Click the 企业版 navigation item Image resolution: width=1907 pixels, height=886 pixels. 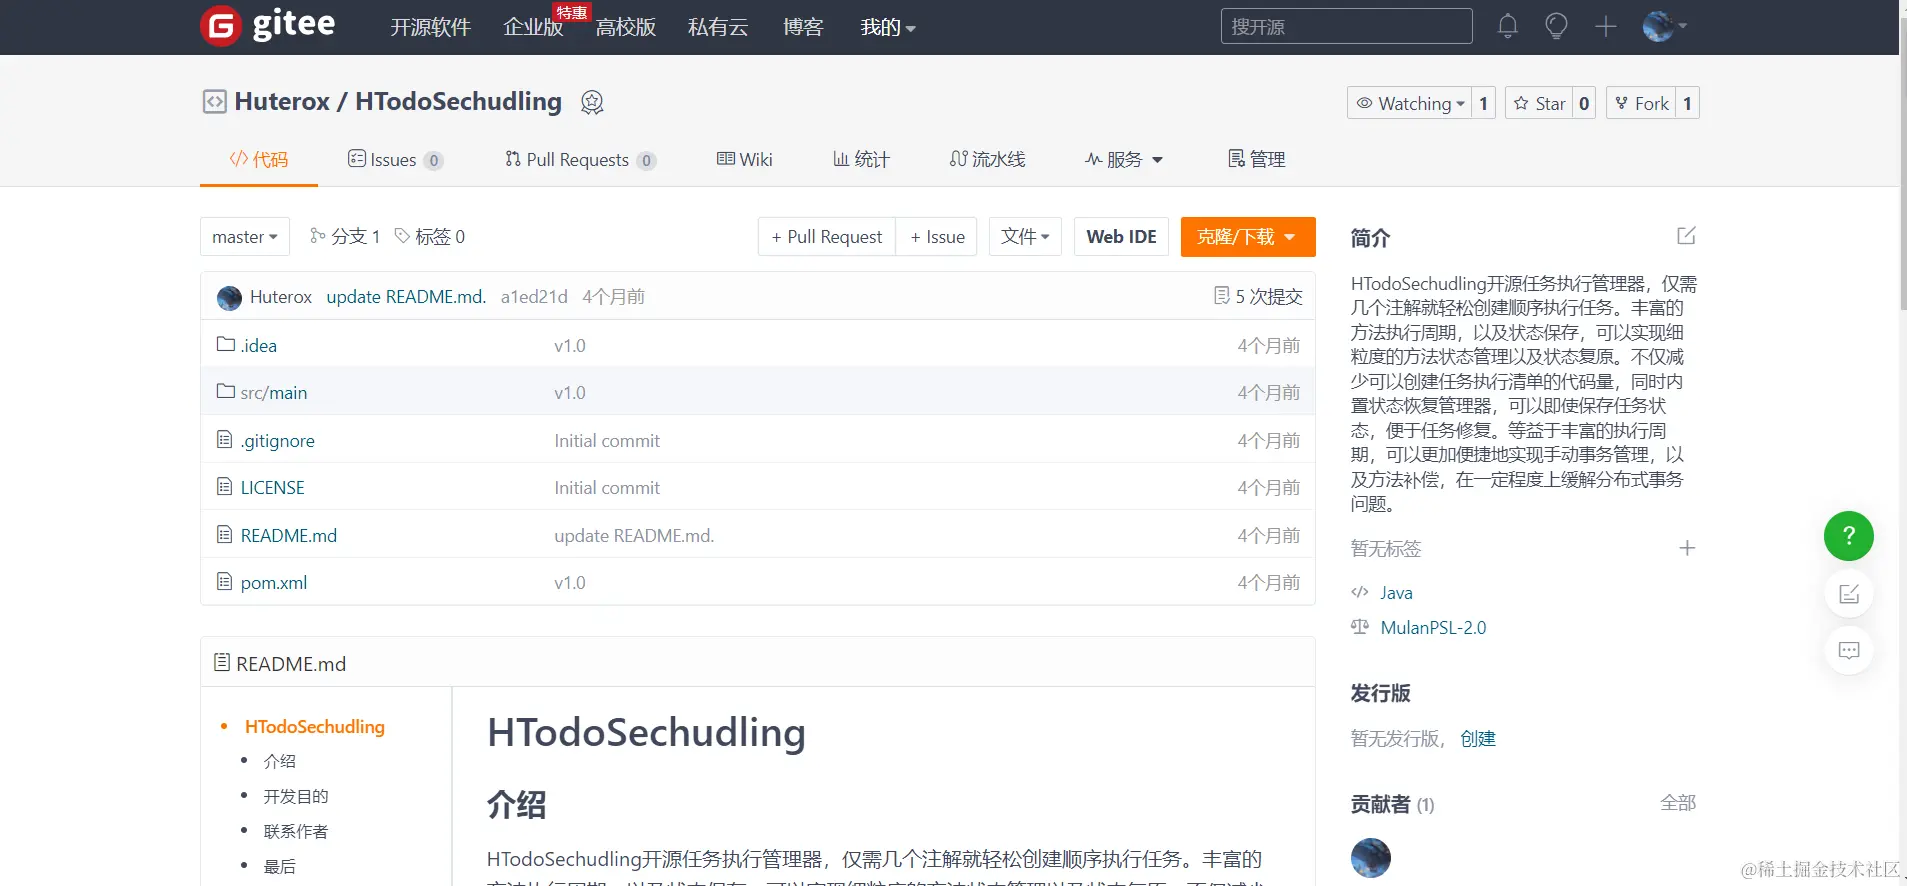533,27
